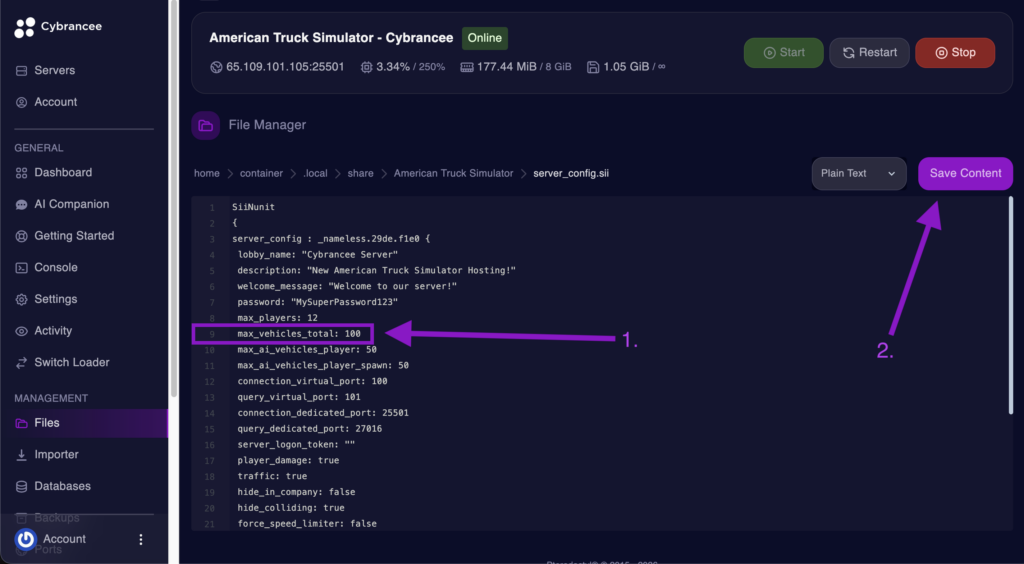Click the File Manager folder icon
1024x564 pixels.
(x=206, y=125)
